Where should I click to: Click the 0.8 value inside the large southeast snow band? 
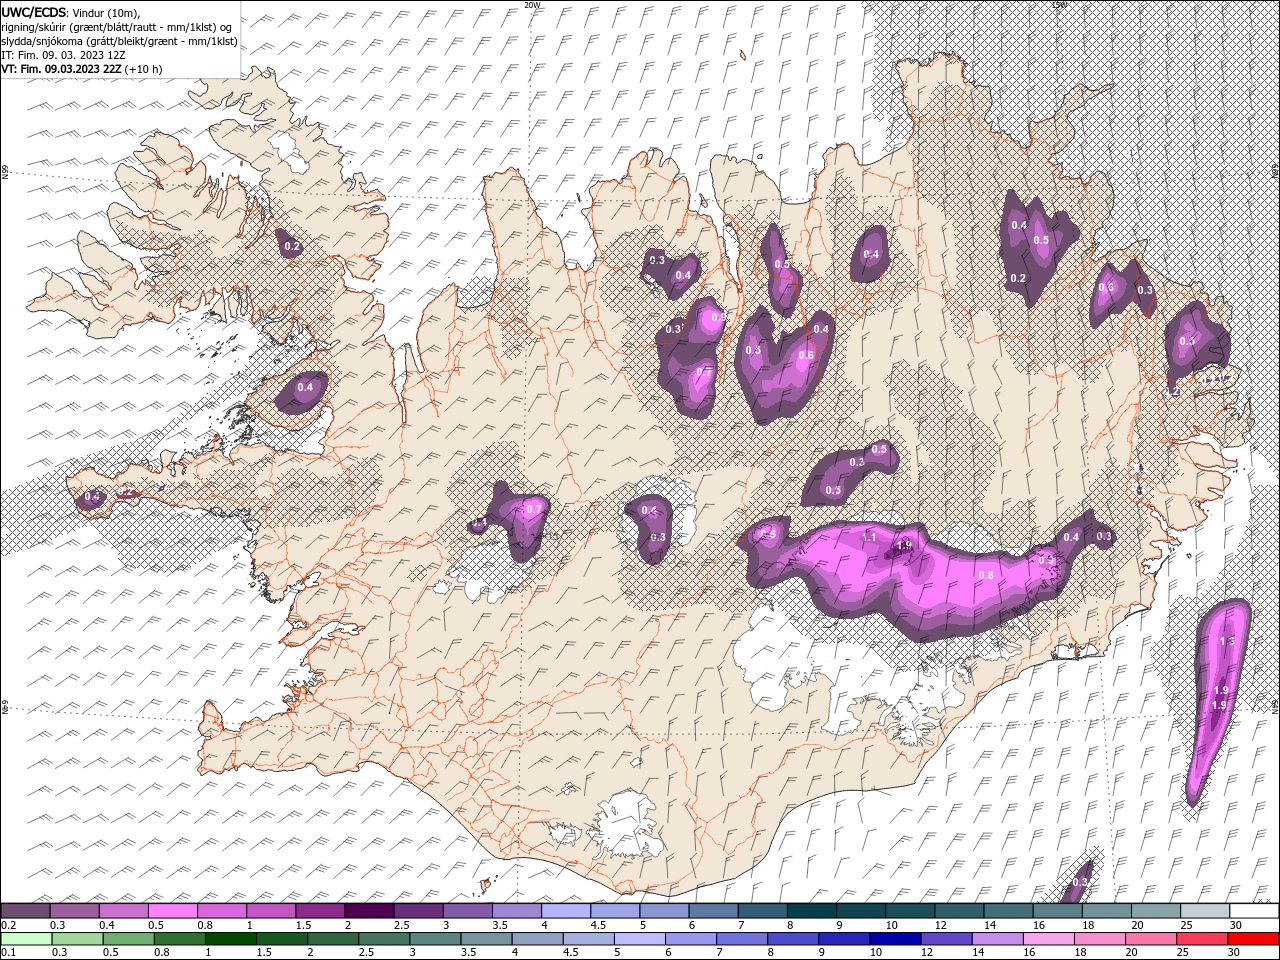(x=986, y=575)
